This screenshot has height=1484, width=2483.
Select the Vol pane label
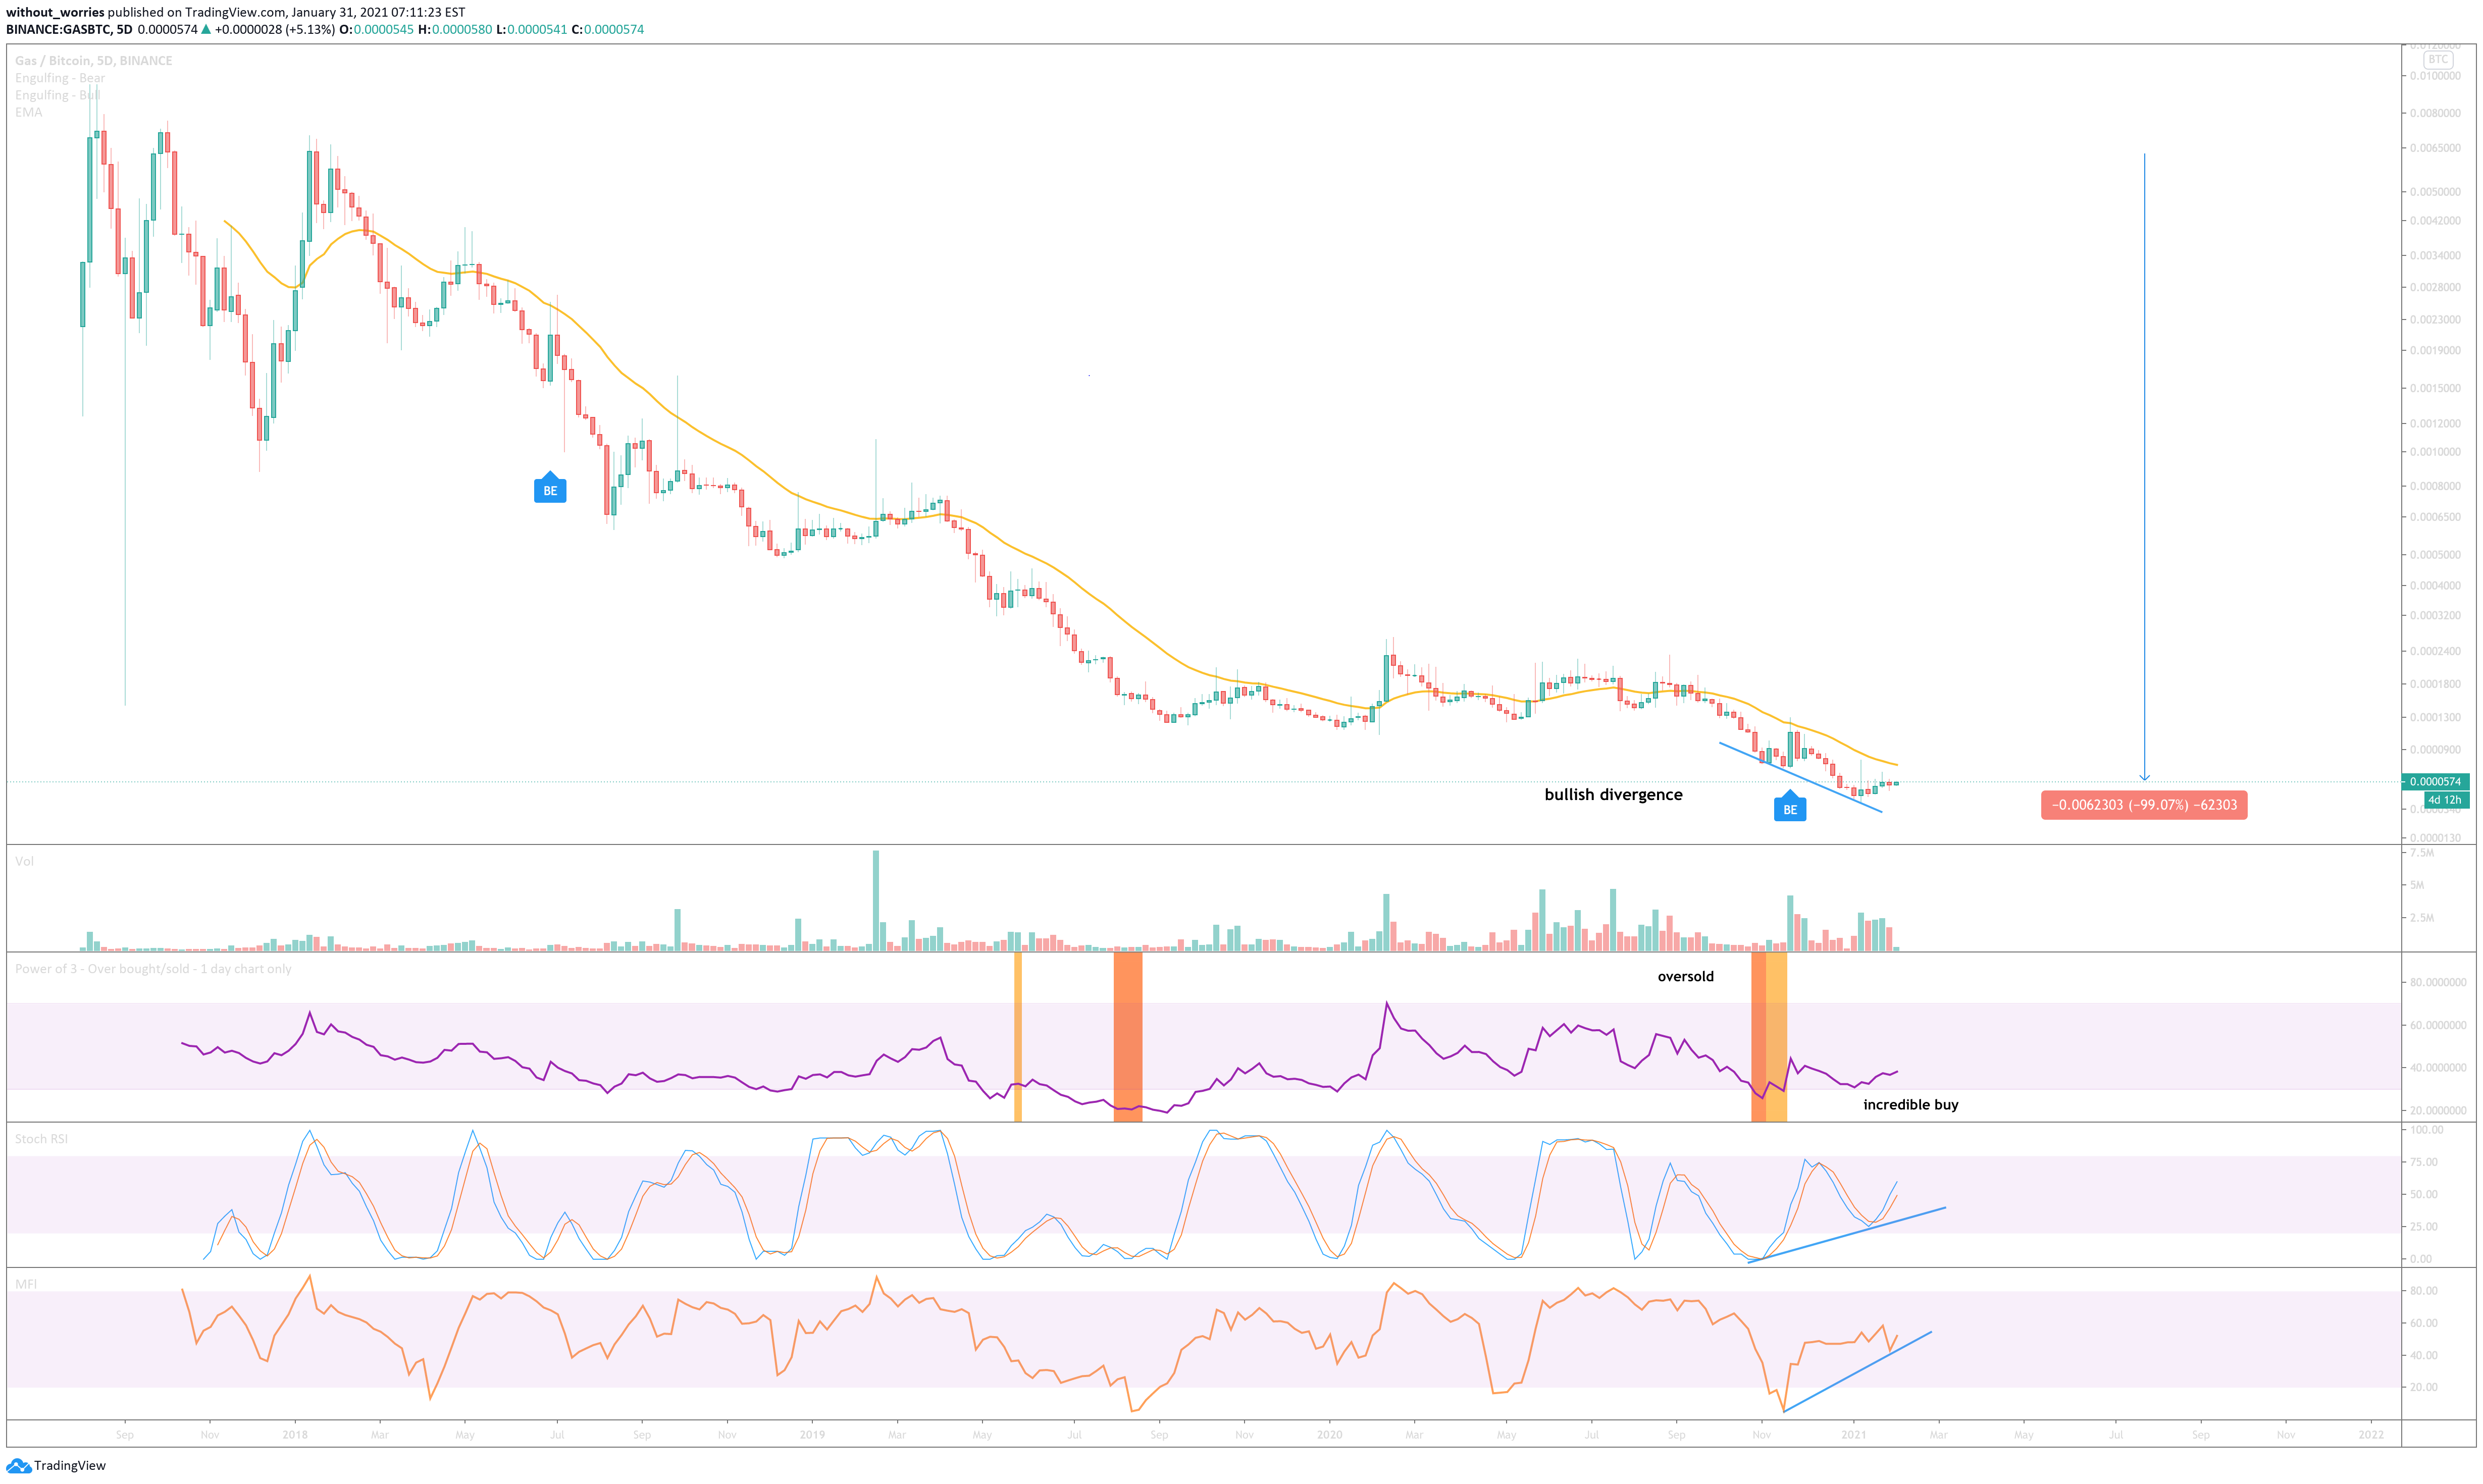click(24, 861)
